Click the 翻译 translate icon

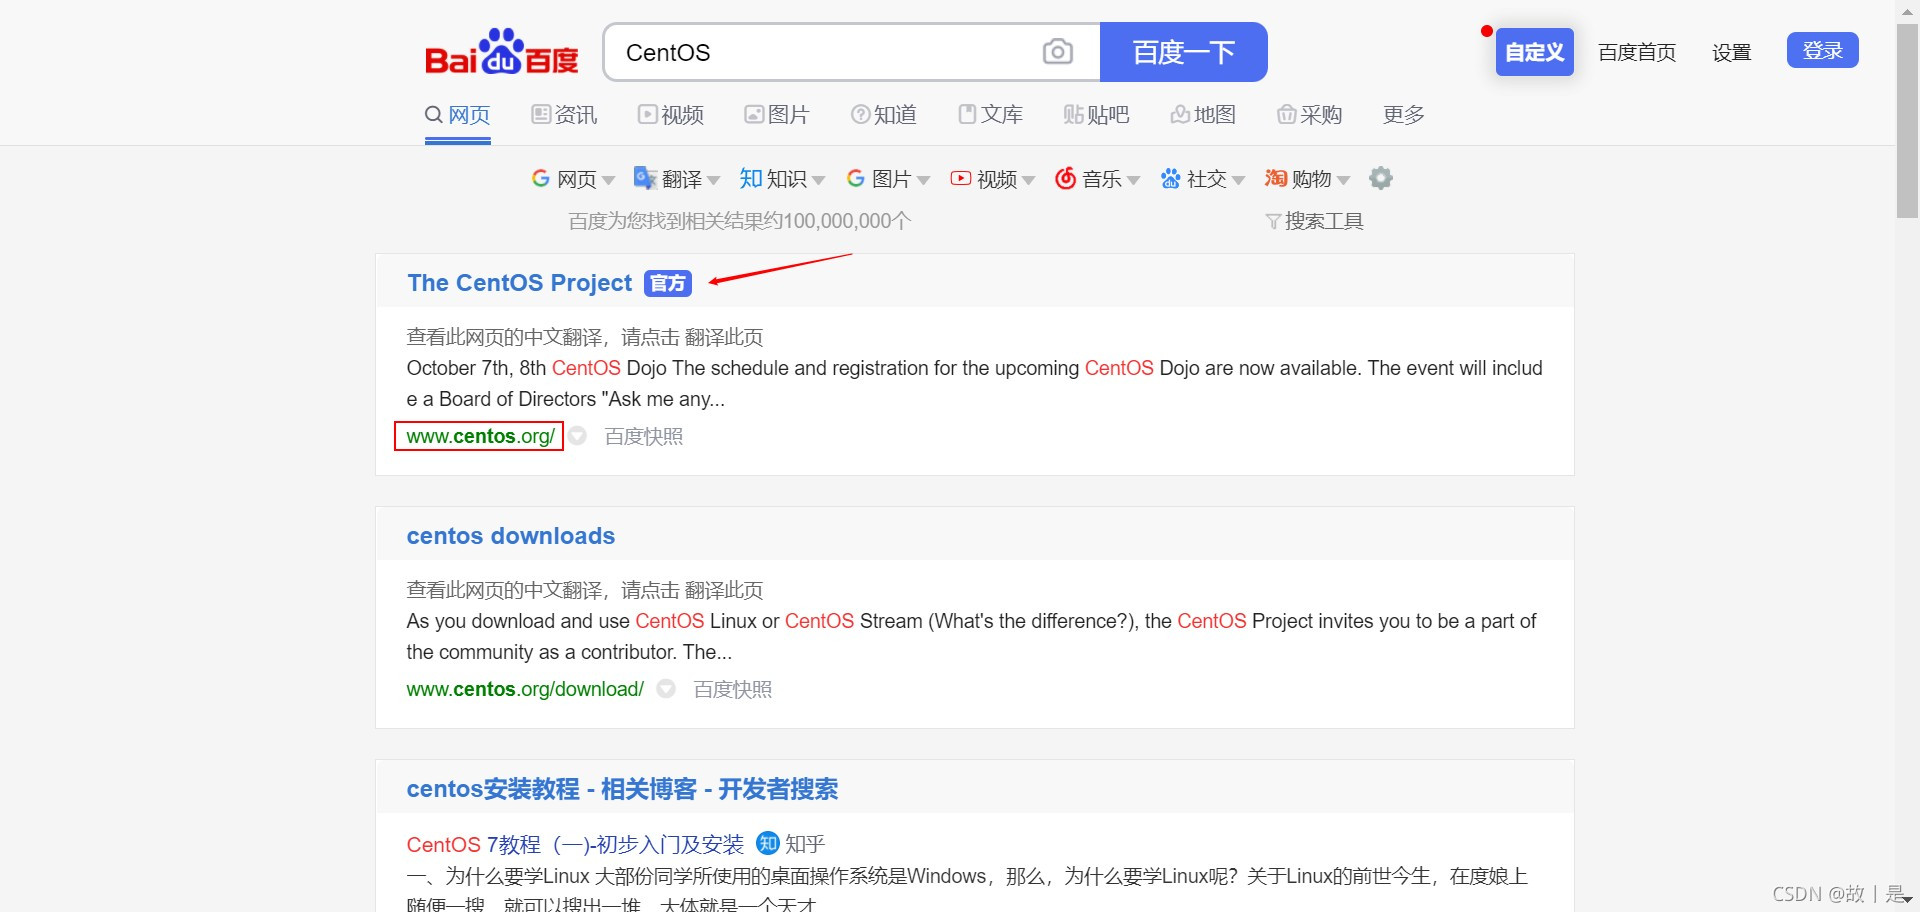tap(645, 178)
